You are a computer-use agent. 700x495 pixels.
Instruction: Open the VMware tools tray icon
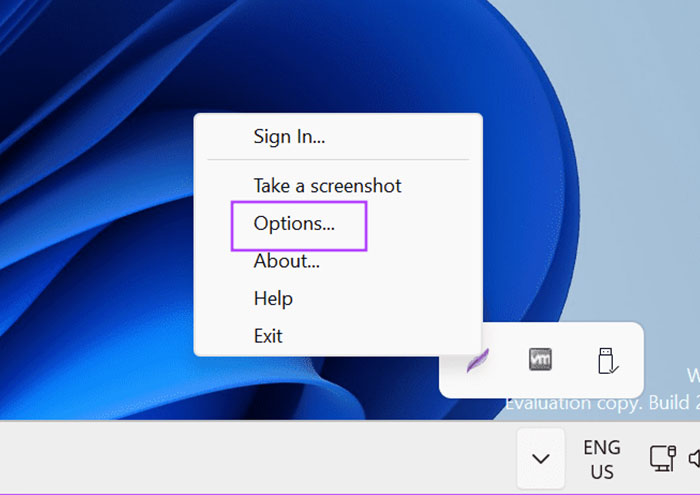click(540, 359)
